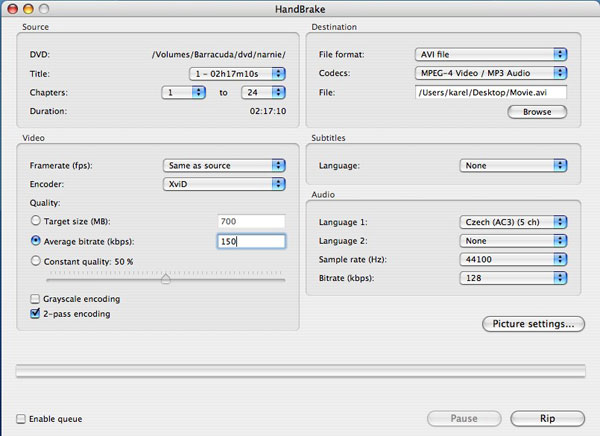Open the Framerate dropdown set to Same as source

[x=224, y=165]
